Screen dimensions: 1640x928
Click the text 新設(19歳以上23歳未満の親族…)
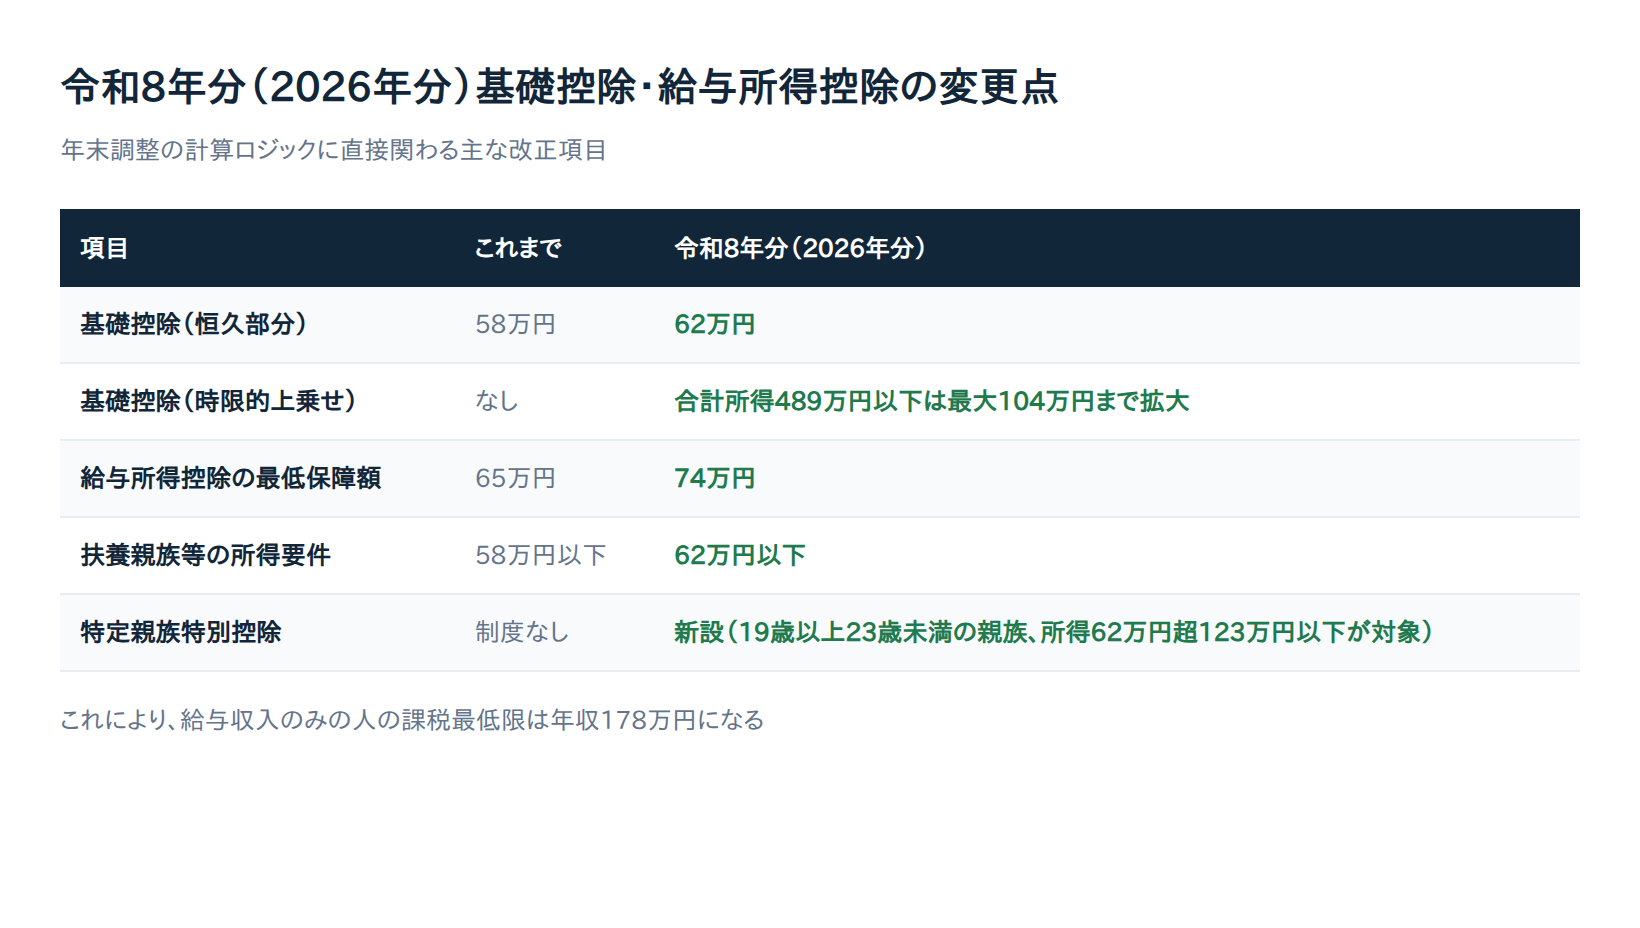coord(1054,632)
